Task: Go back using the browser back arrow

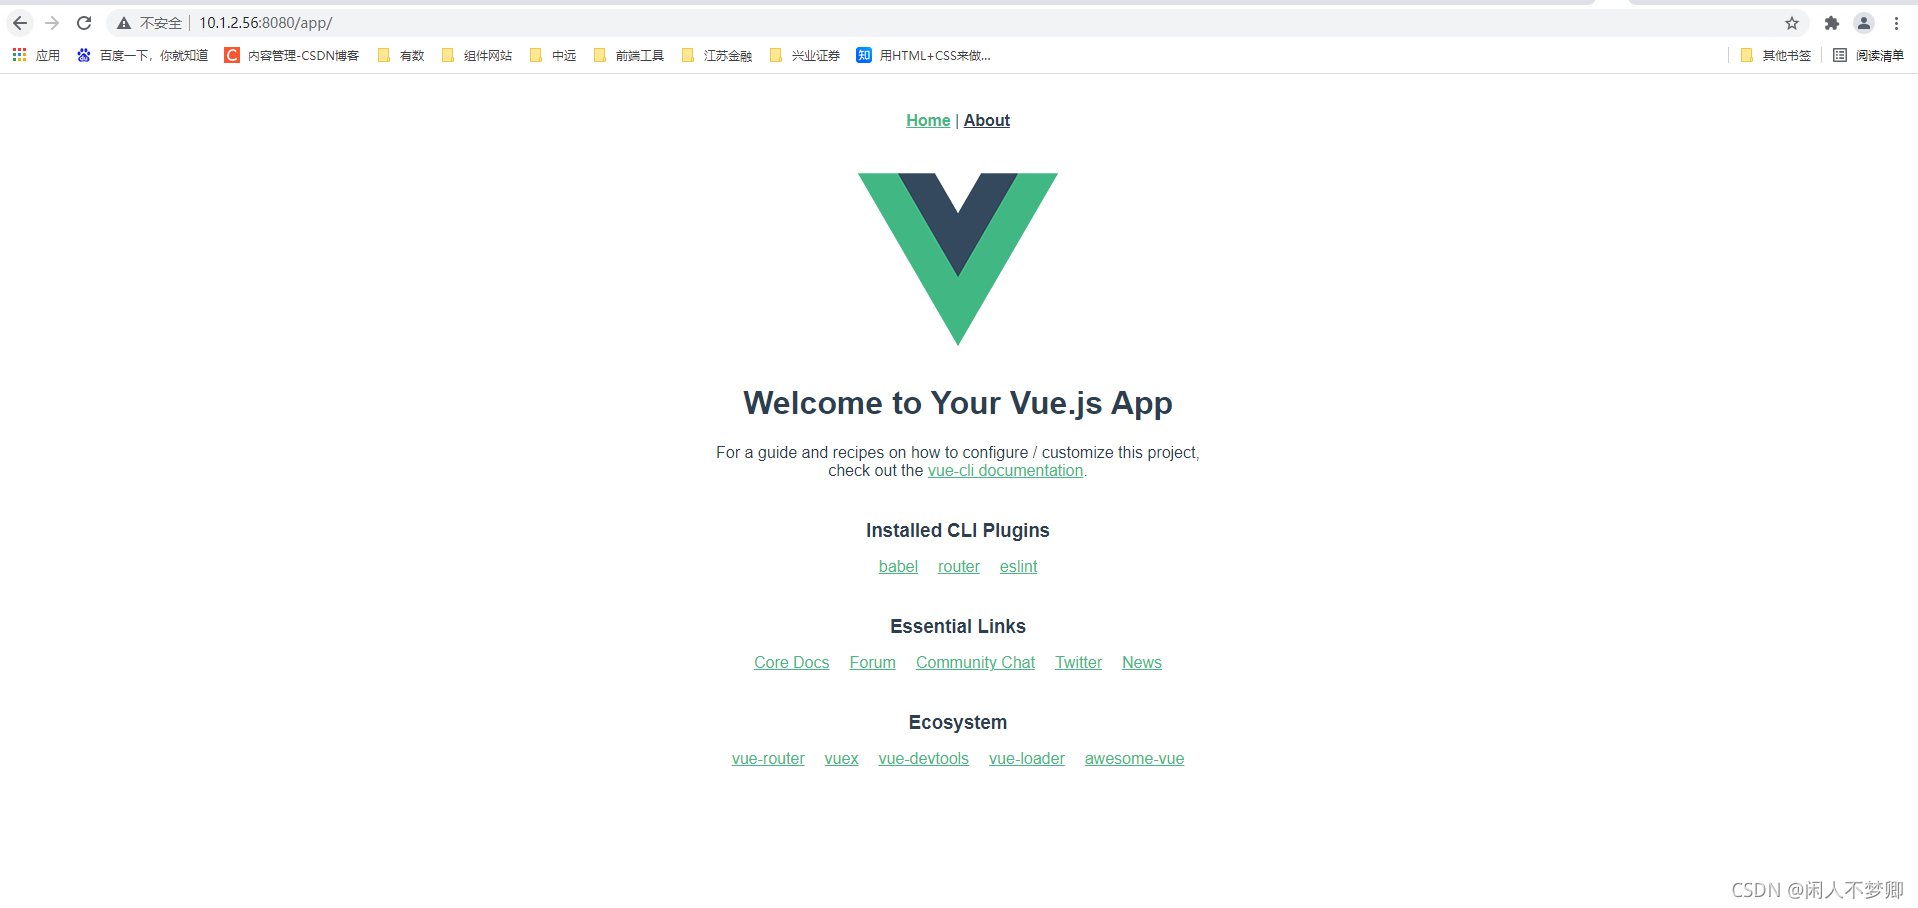Action: point(20,23)
